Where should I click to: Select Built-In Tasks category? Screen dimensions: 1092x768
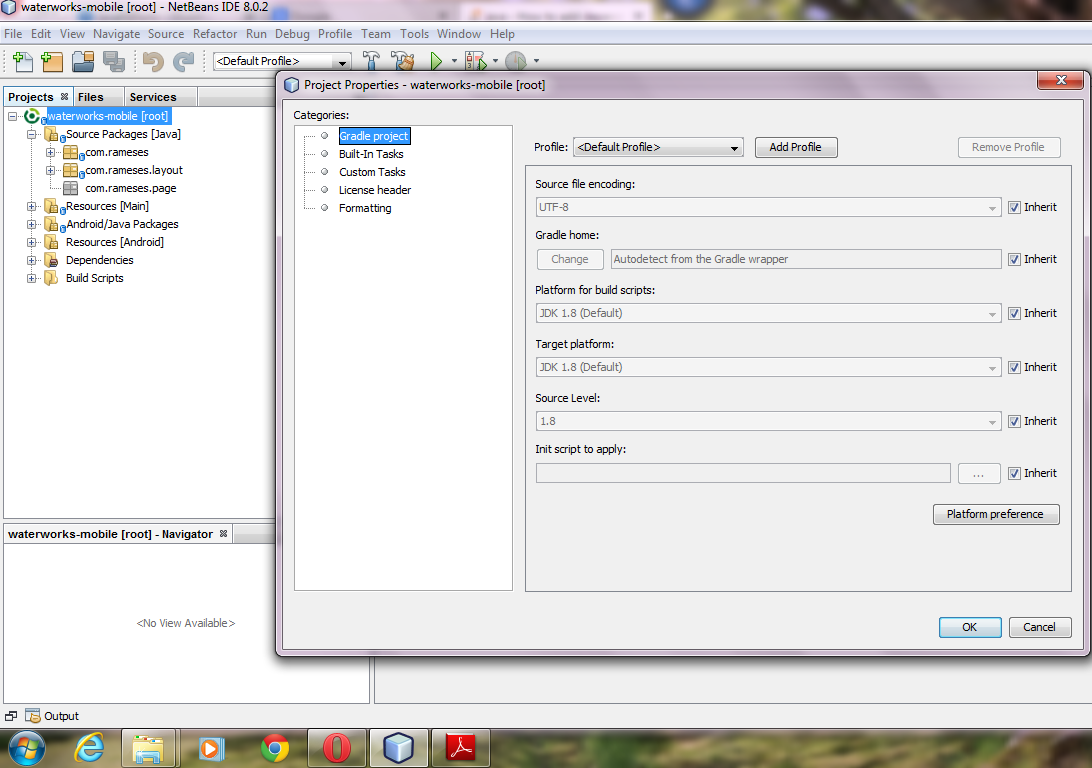(x=371, y=154)
